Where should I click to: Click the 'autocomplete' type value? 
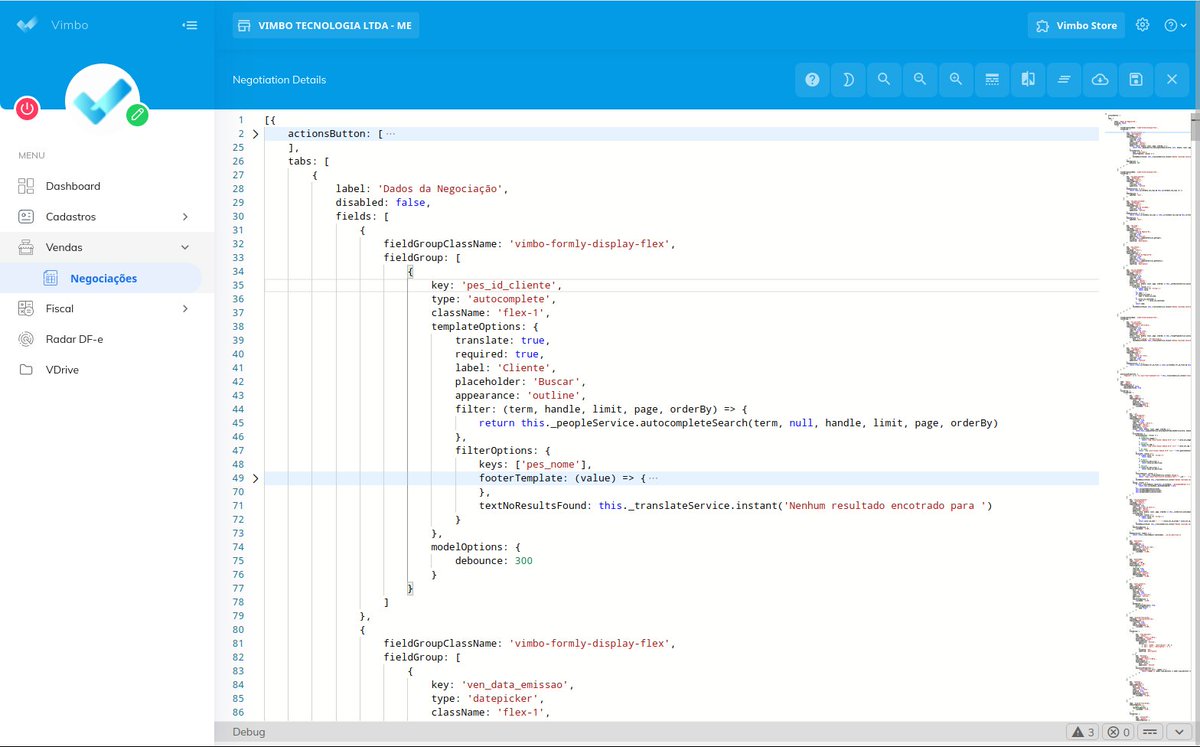tap(508, 299)
